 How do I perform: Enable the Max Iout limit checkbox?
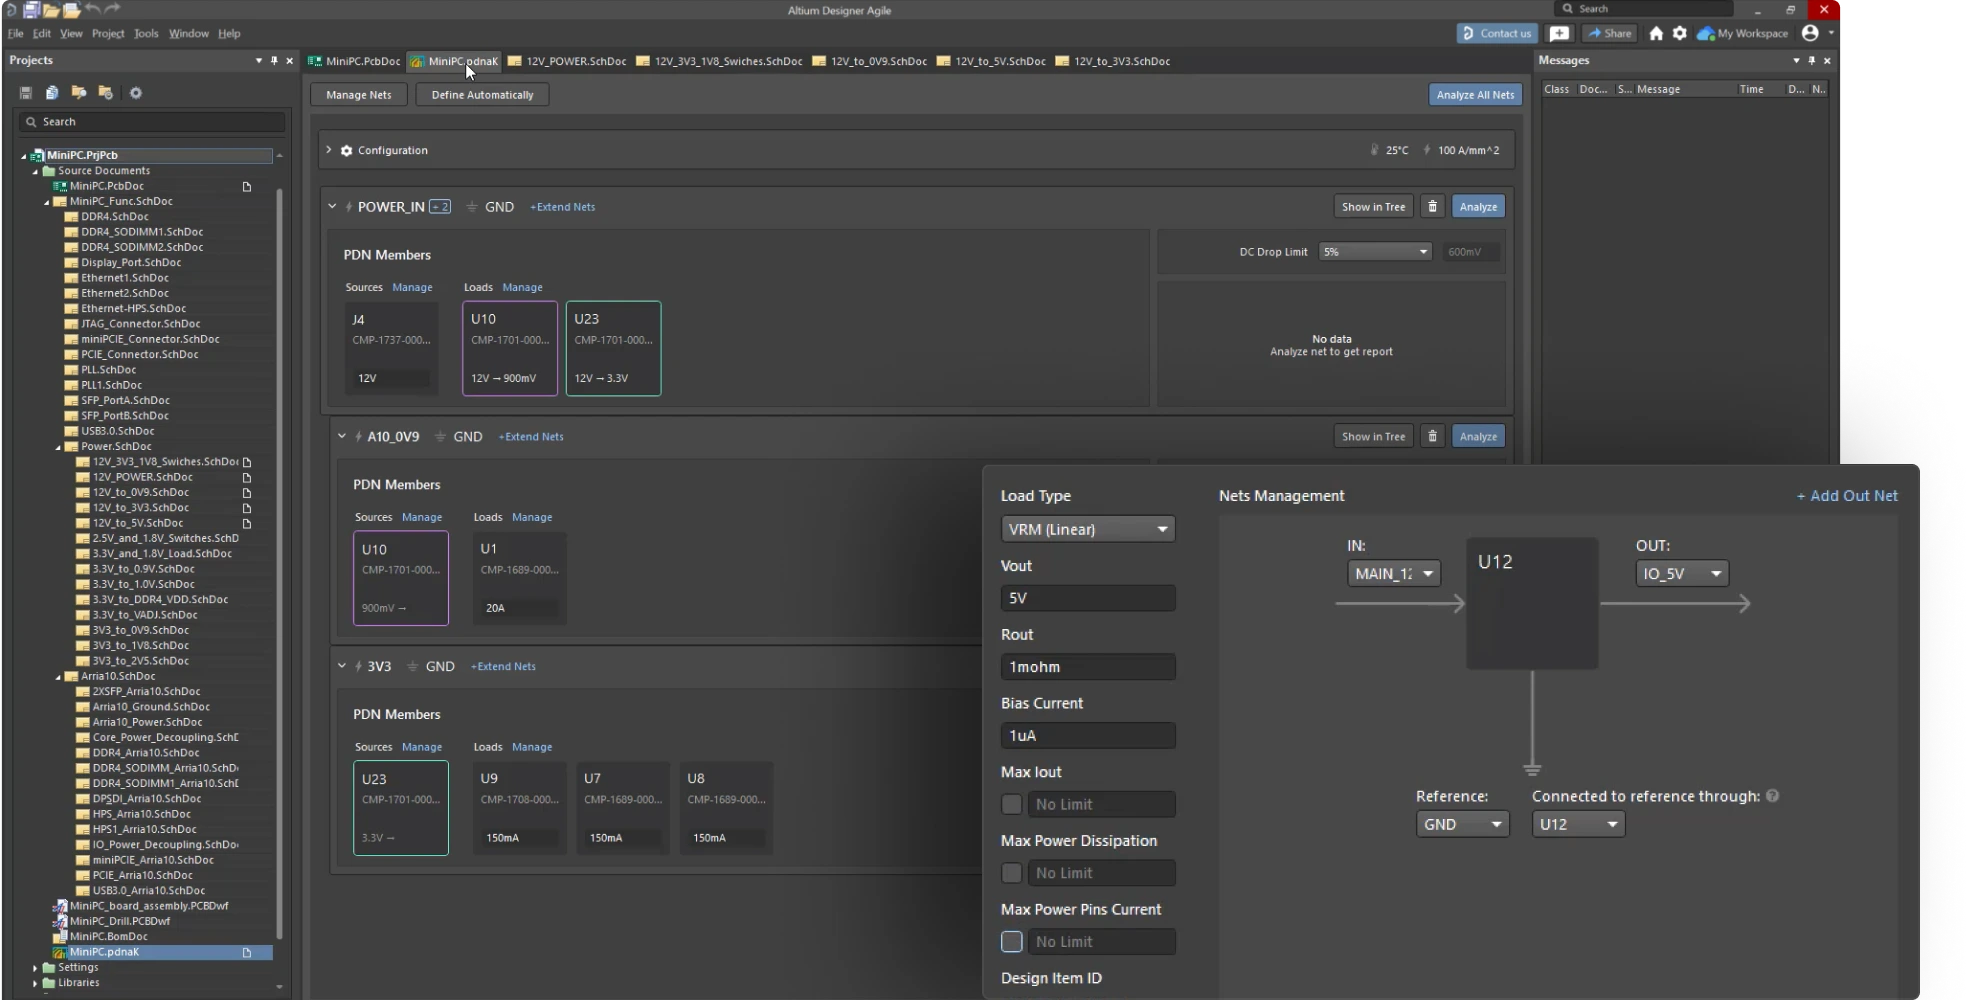tap(1012, 805)
